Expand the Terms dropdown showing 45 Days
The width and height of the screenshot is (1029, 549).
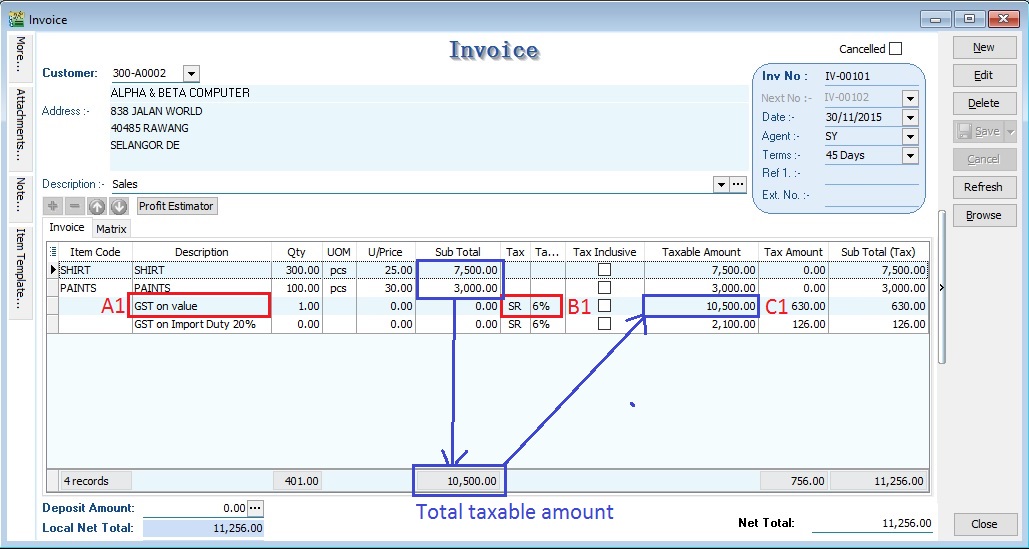pos(910,155)
